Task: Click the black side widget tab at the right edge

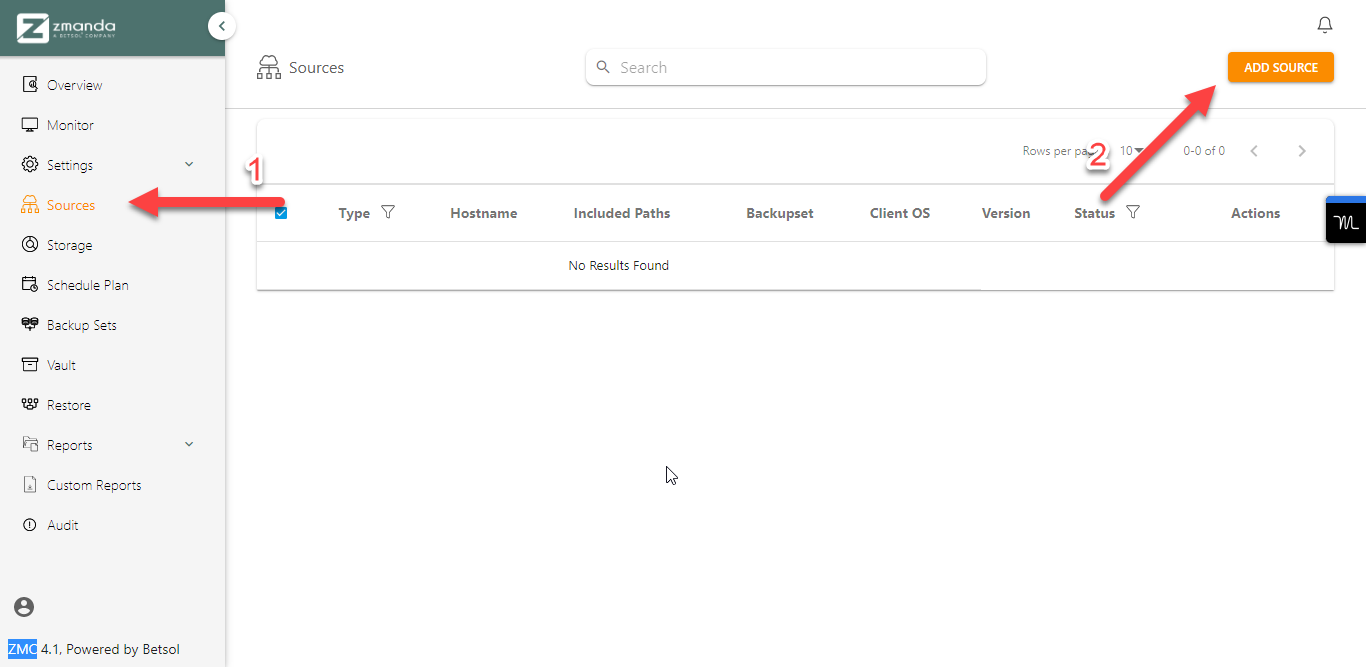Action: tap(1346, 220)
